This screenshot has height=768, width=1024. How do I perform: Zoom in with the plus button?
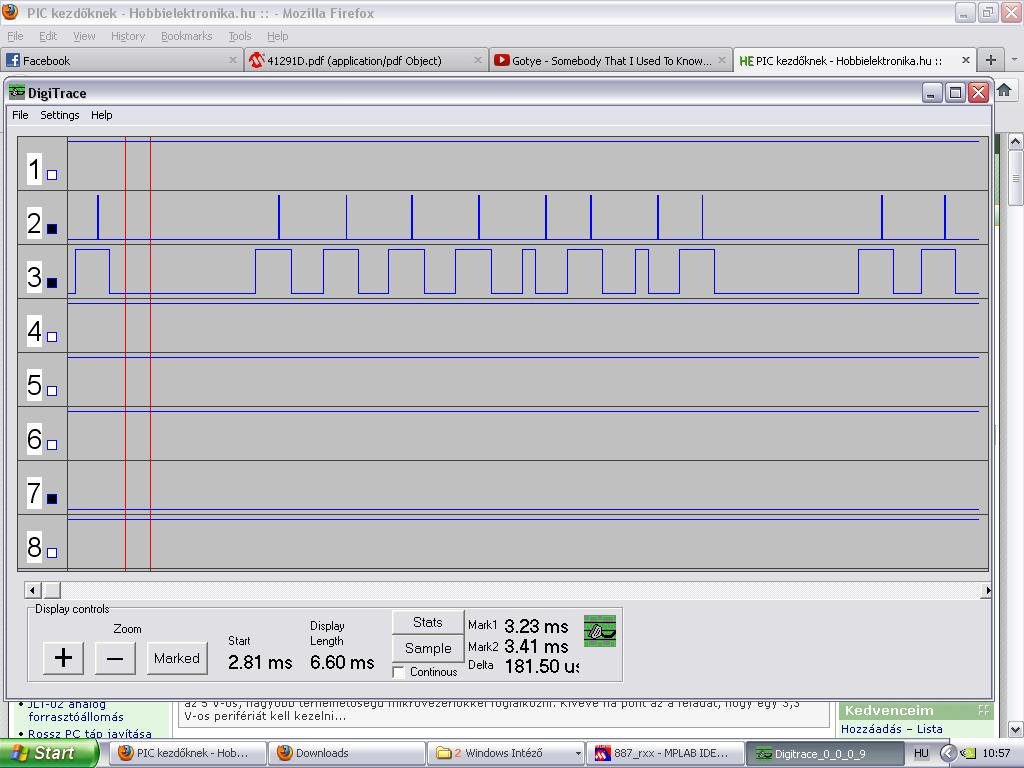click(x=63, y=658)
